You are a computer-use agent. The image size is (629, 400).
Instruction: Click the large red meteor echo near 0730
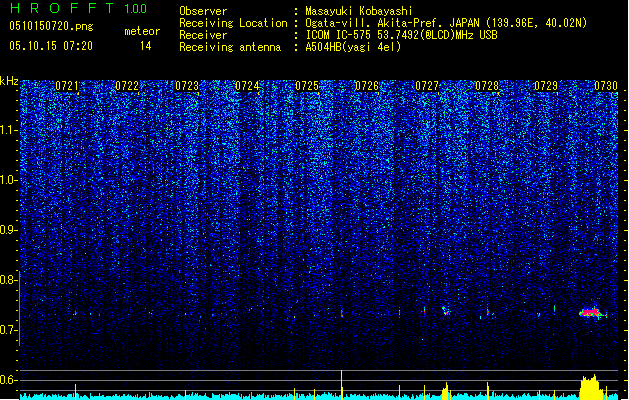(x=589, y=312)
